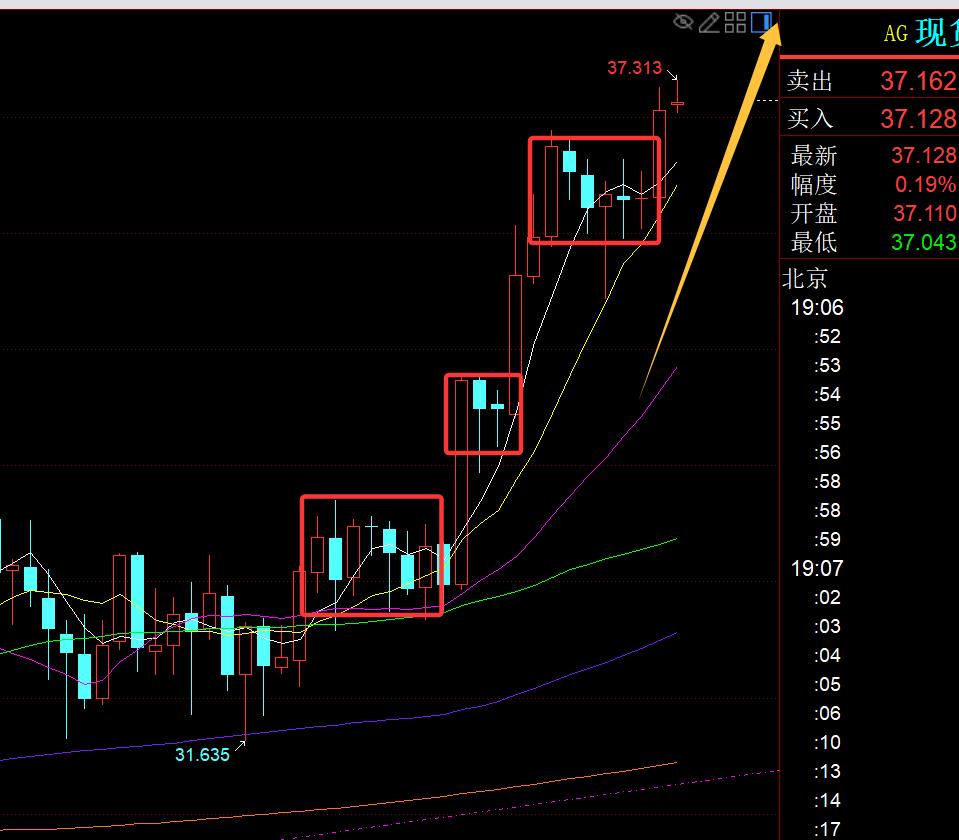Click the 31.635 low price marker
The width and height of the screenshot is (959, 840).
[x=202, y=755]
